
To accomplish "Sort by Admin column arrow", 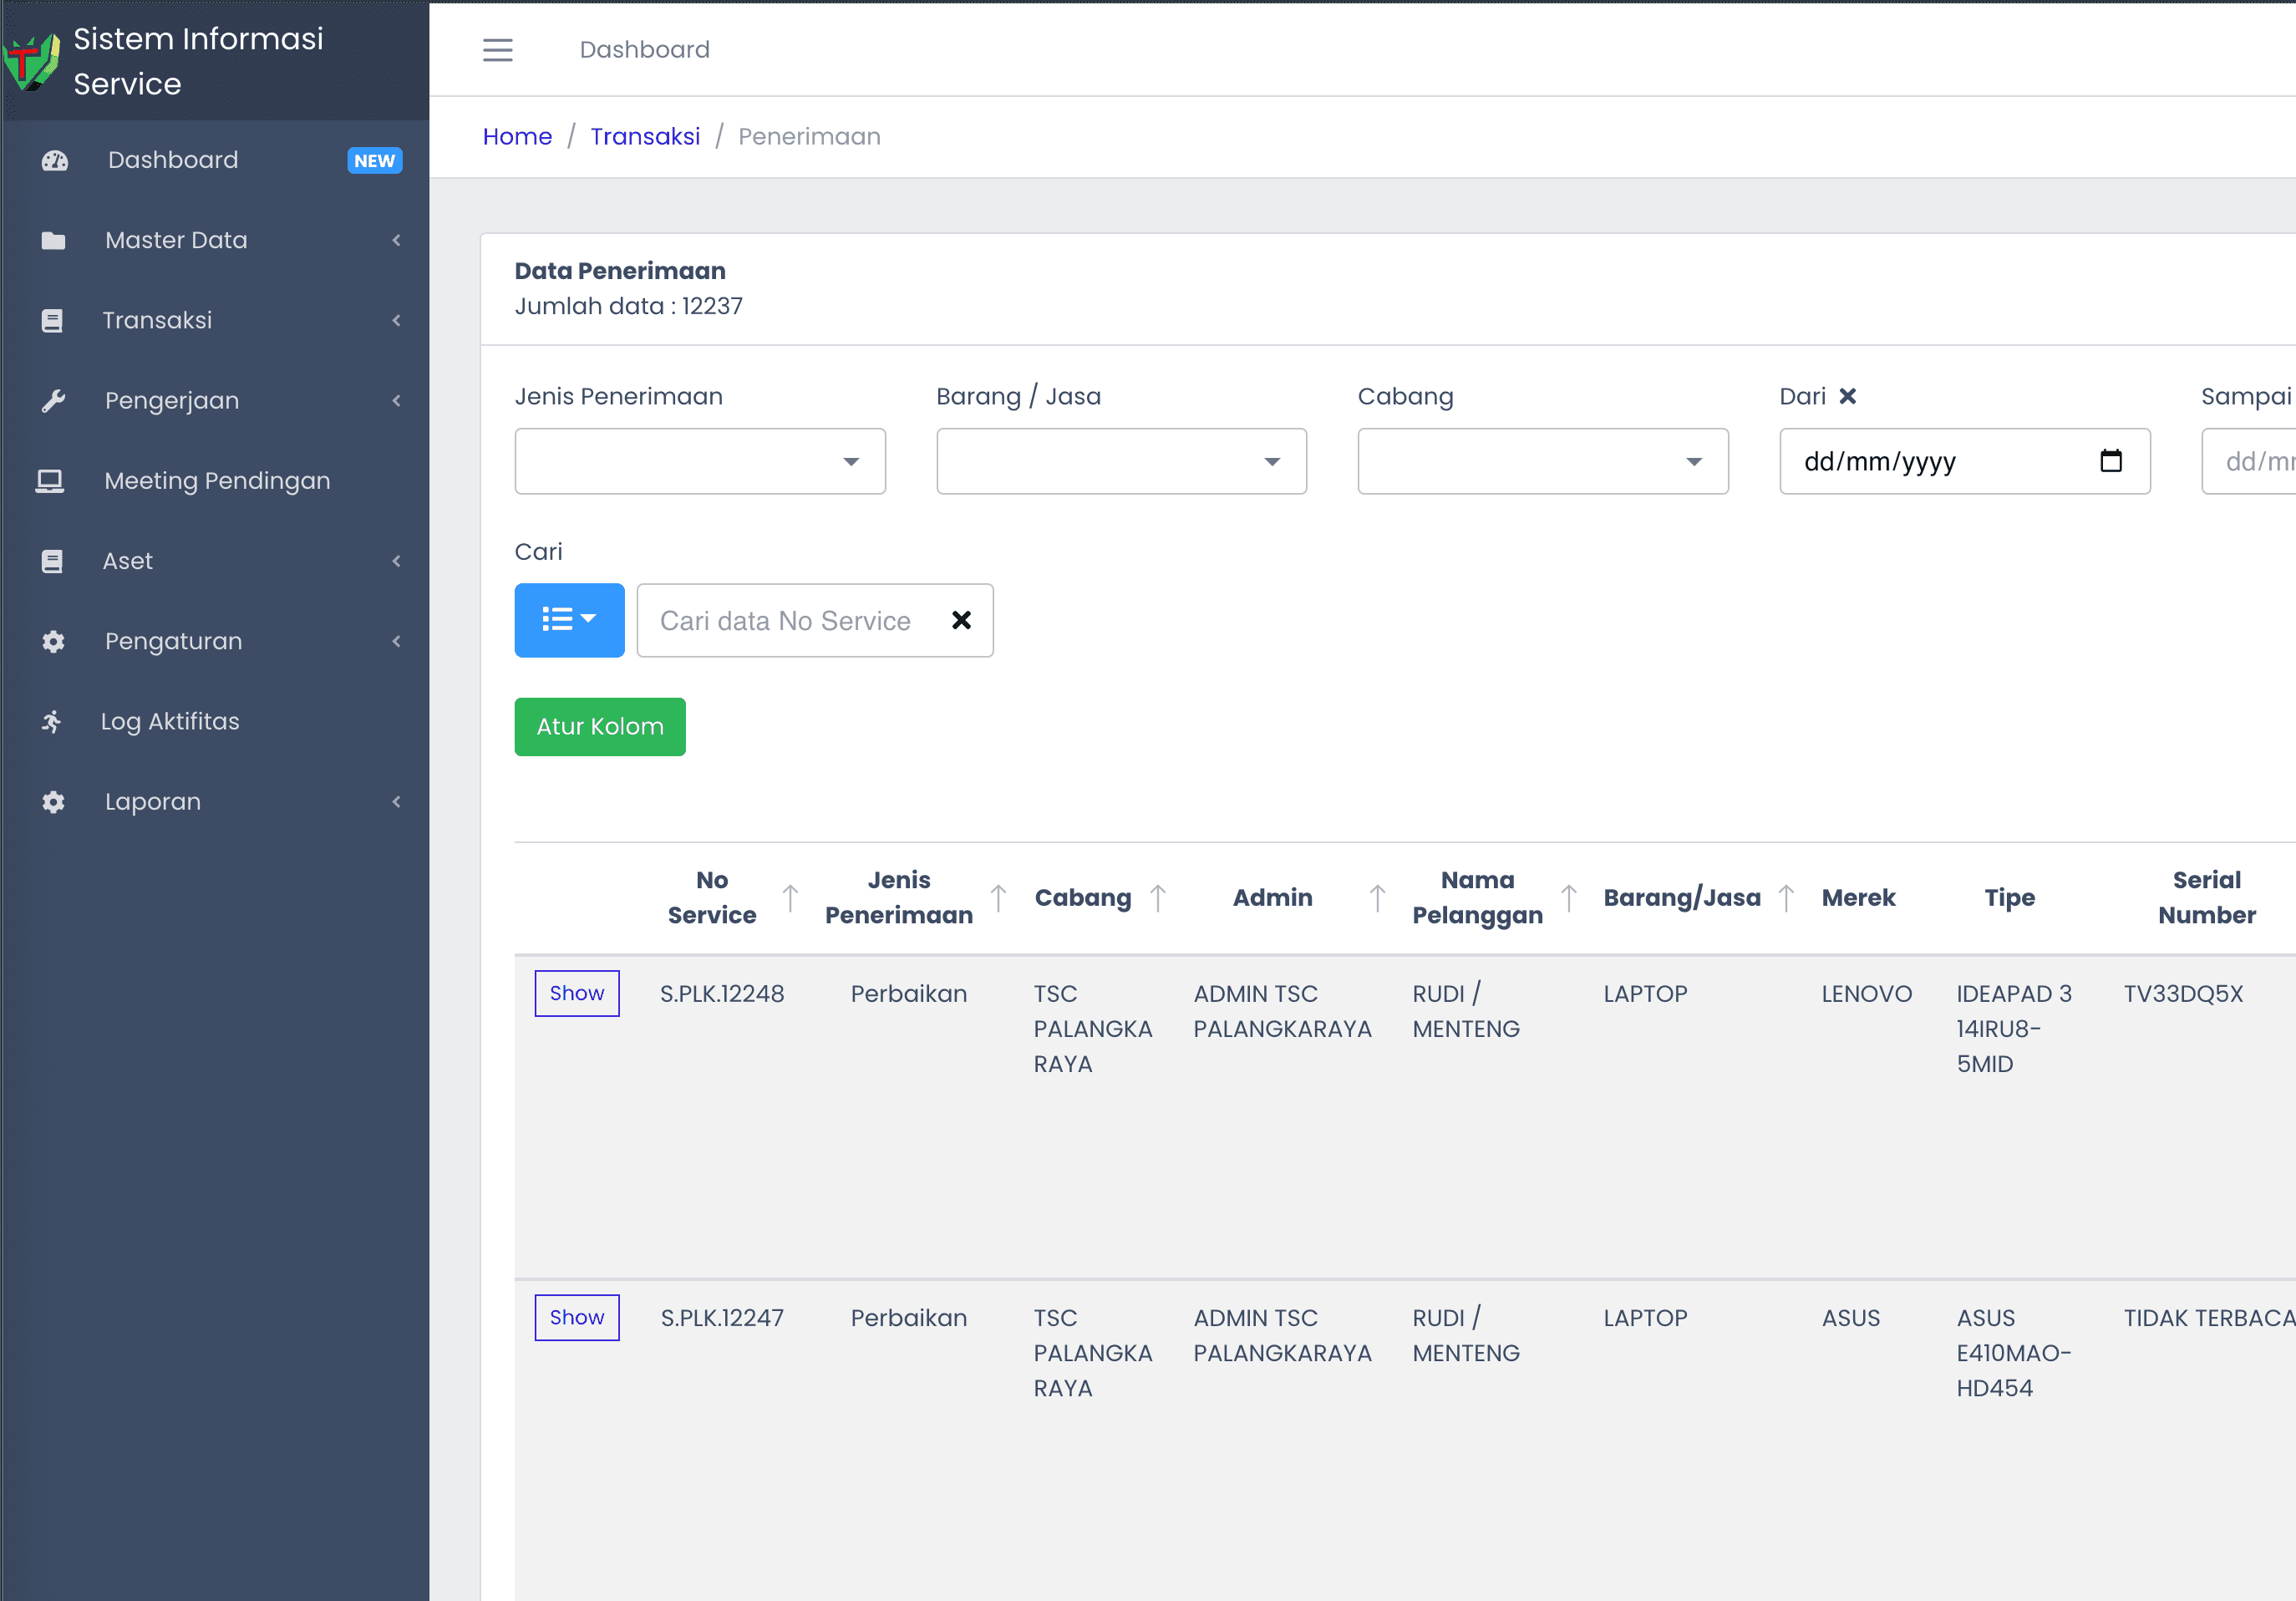I will click(1377, 898).
